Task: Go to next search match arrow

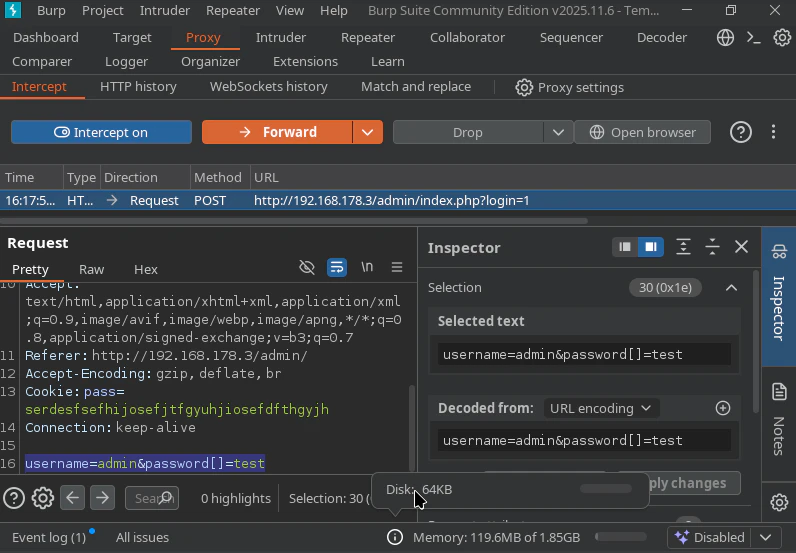Action: click(103, 498)
